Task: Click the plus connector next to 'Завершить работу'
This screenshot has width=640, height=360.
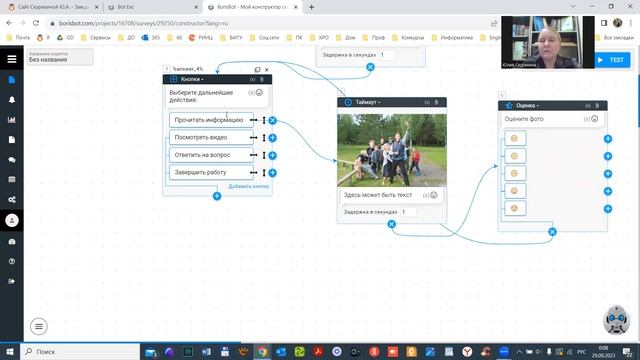Action: (273, 173)
